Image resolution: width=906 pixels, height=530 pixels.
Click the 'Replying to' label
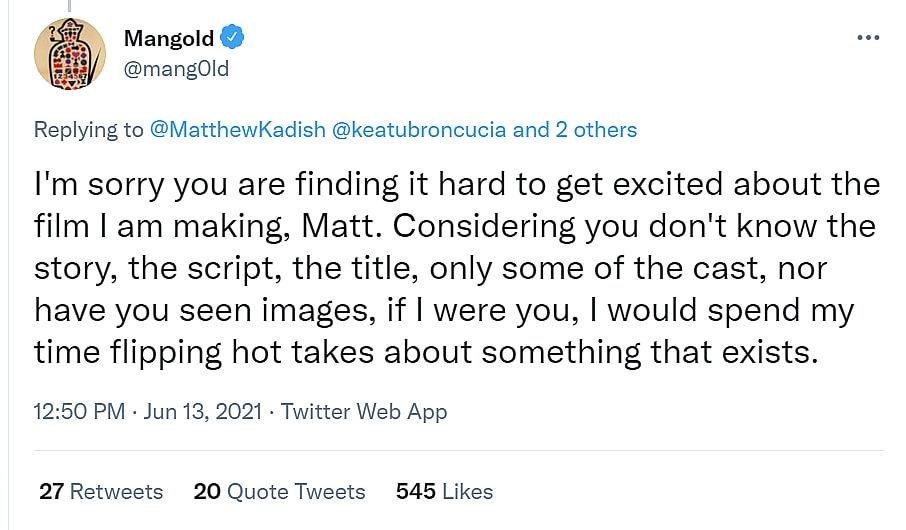(x=89, y=129)
